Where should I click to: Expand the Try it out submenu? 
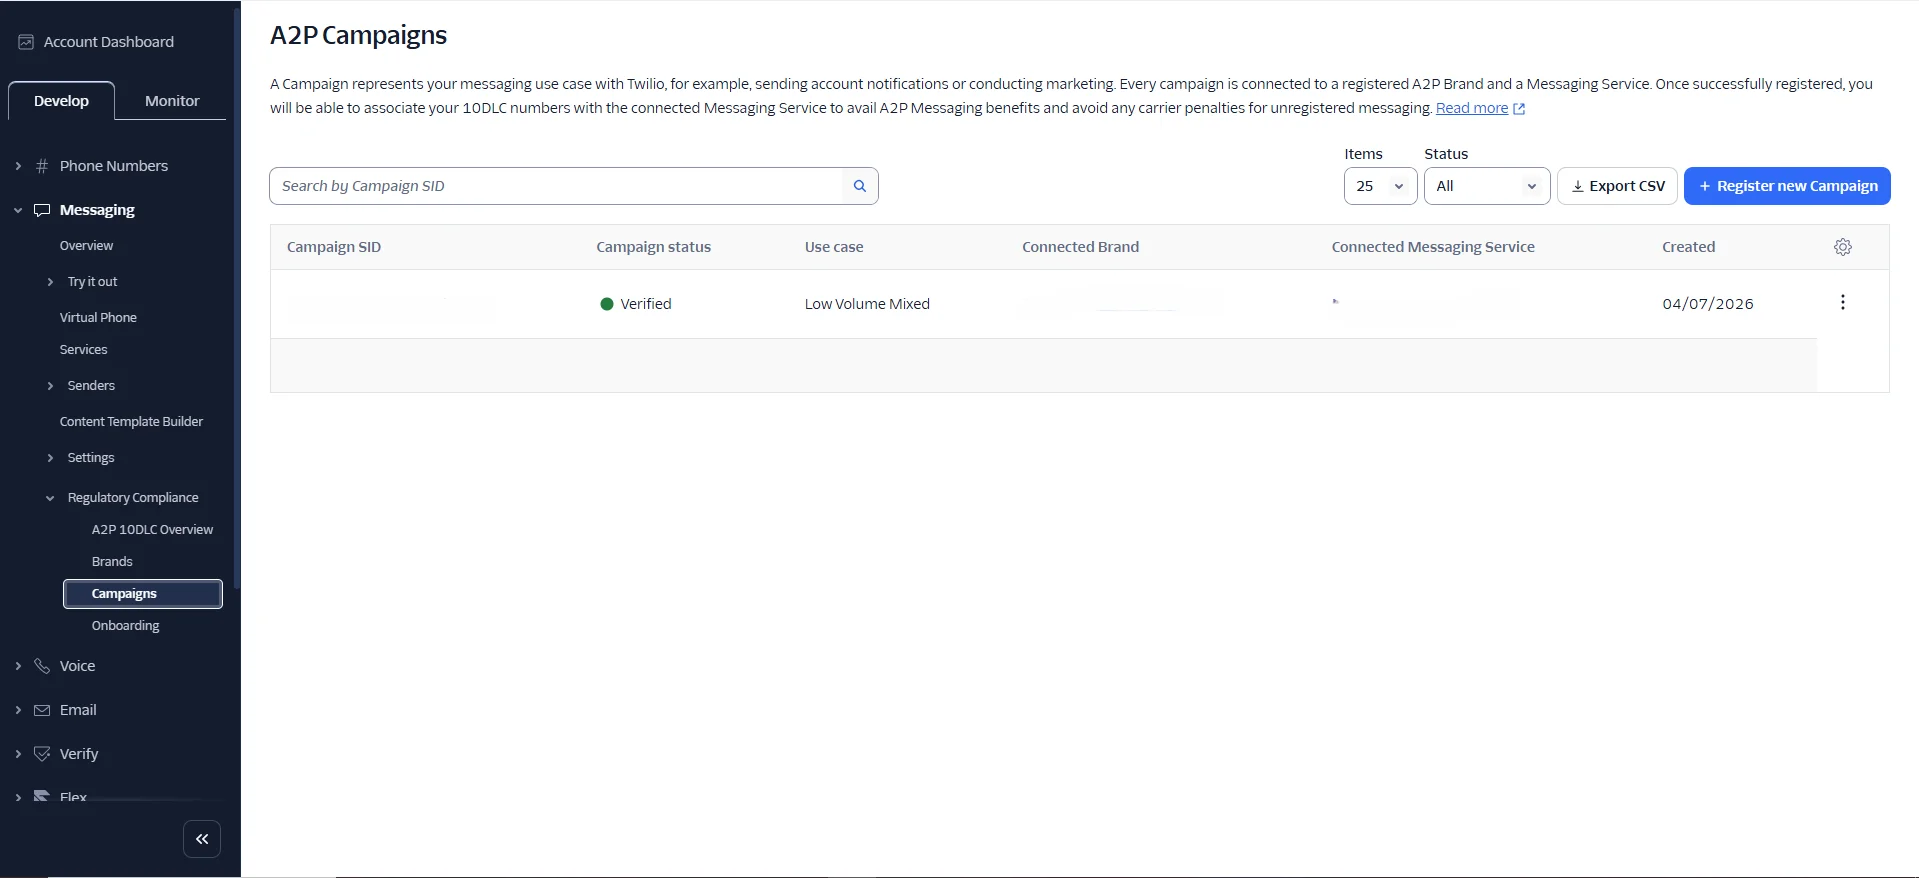[50, 282]
